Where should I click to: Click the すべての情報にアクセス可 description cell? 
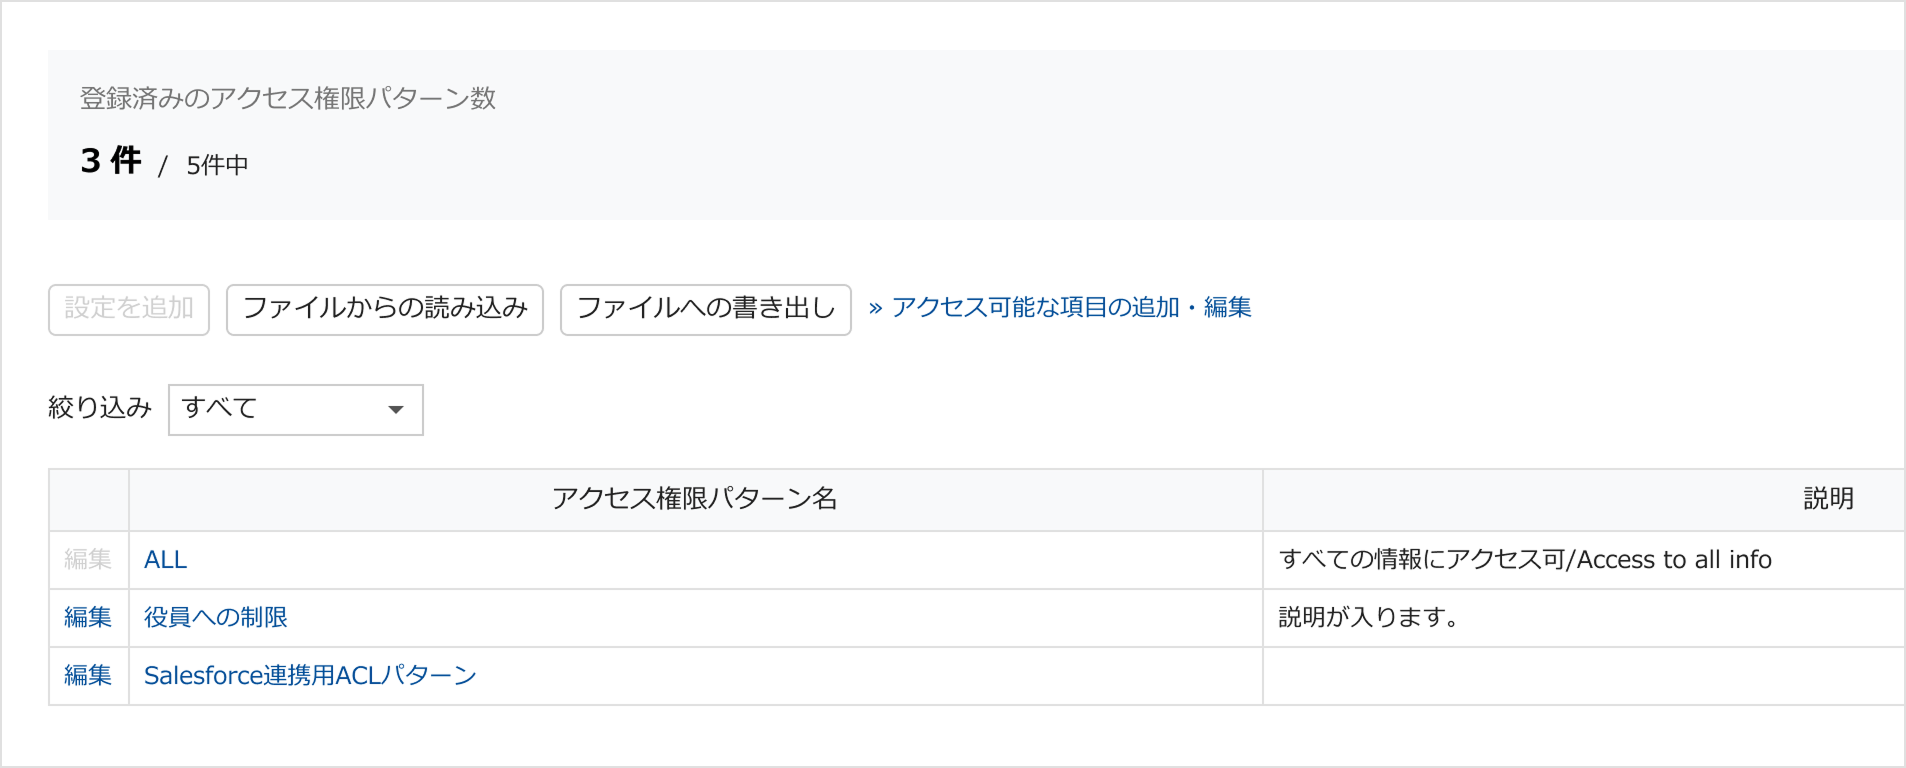click(x=1525, y=560)
